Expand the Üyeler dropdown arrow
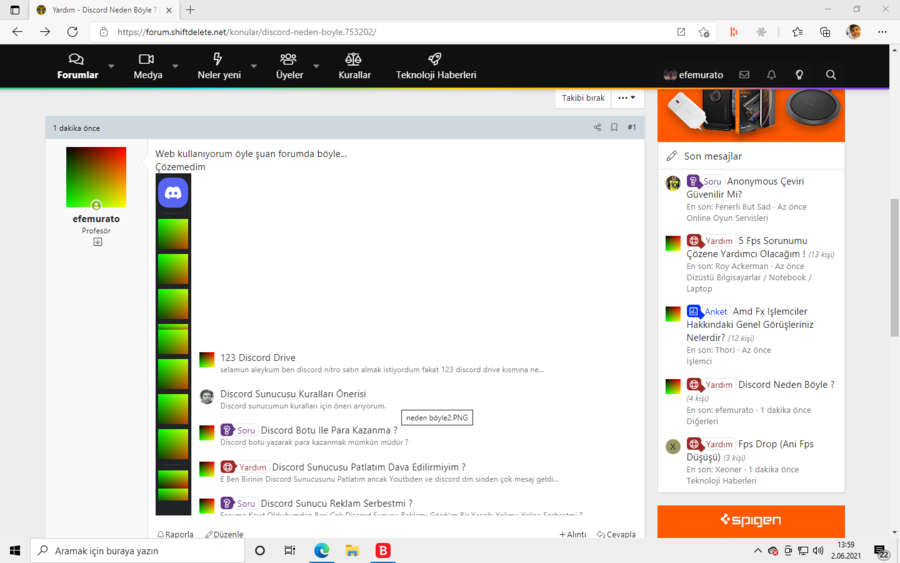 tap(316, 67)
